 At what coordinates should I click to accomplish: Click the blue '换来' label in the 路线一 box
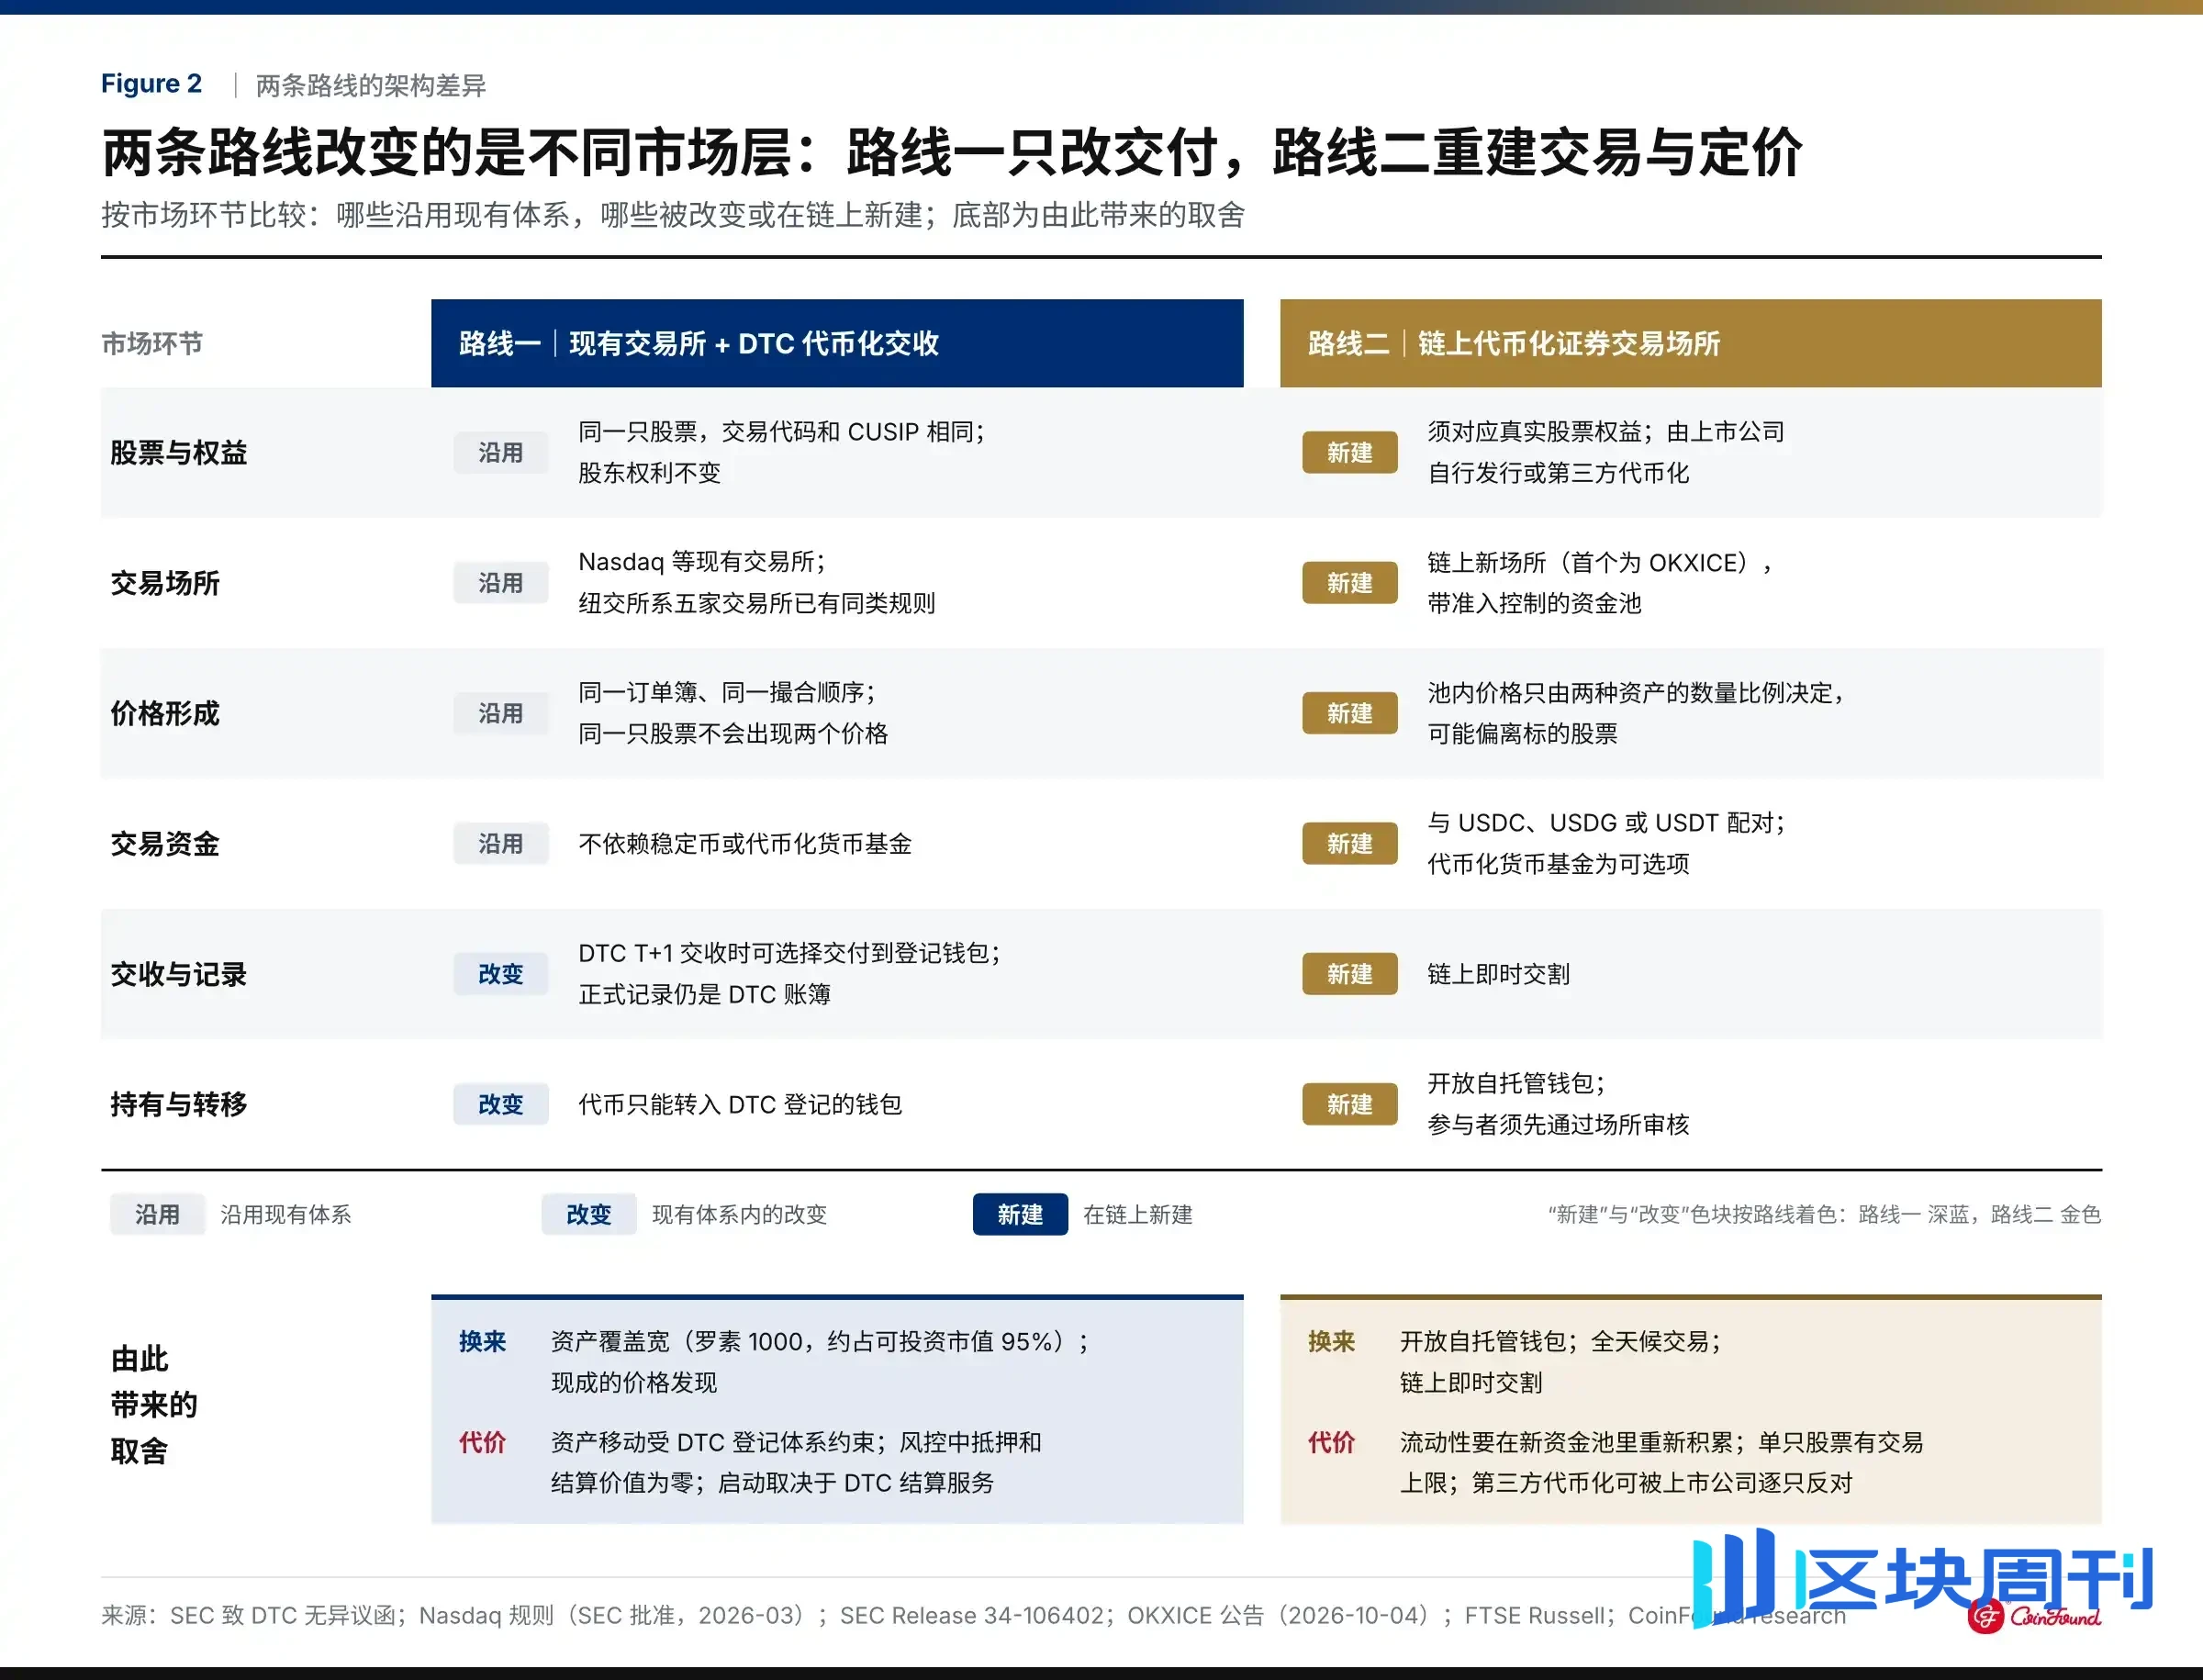482,1341
